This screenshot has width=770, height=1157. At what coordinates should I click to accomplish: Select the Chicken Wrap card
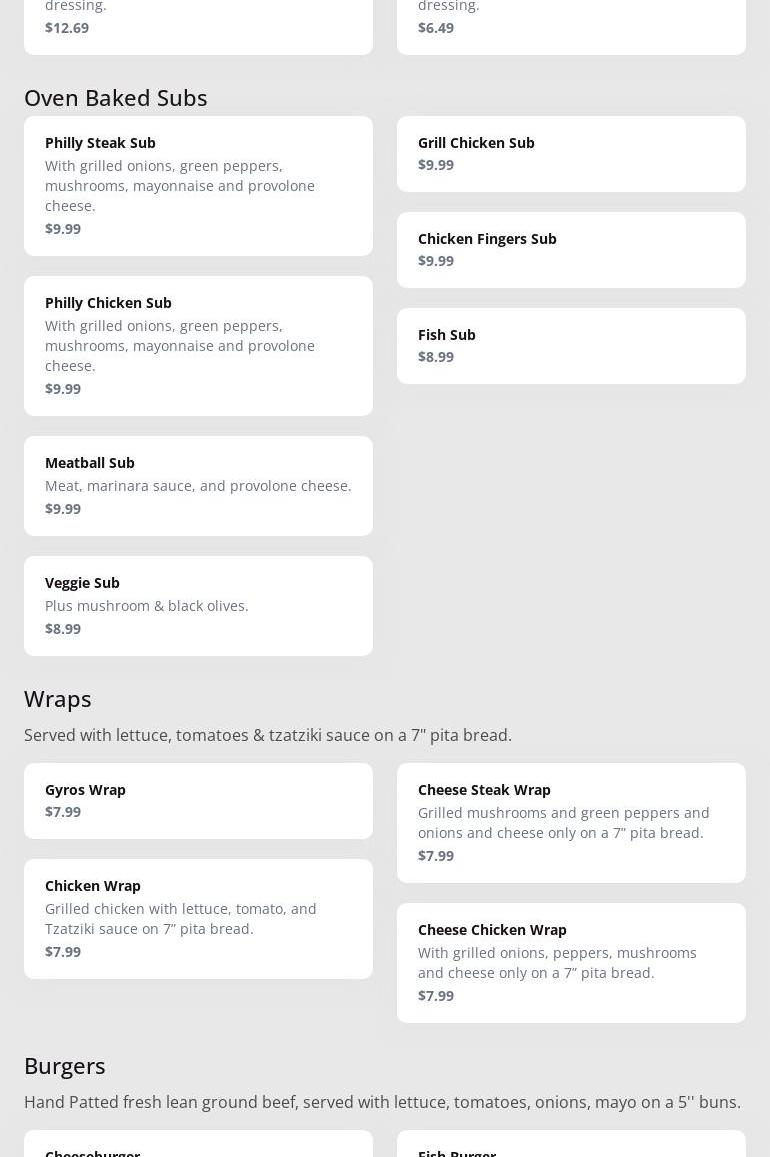click(x=198, y=918)
